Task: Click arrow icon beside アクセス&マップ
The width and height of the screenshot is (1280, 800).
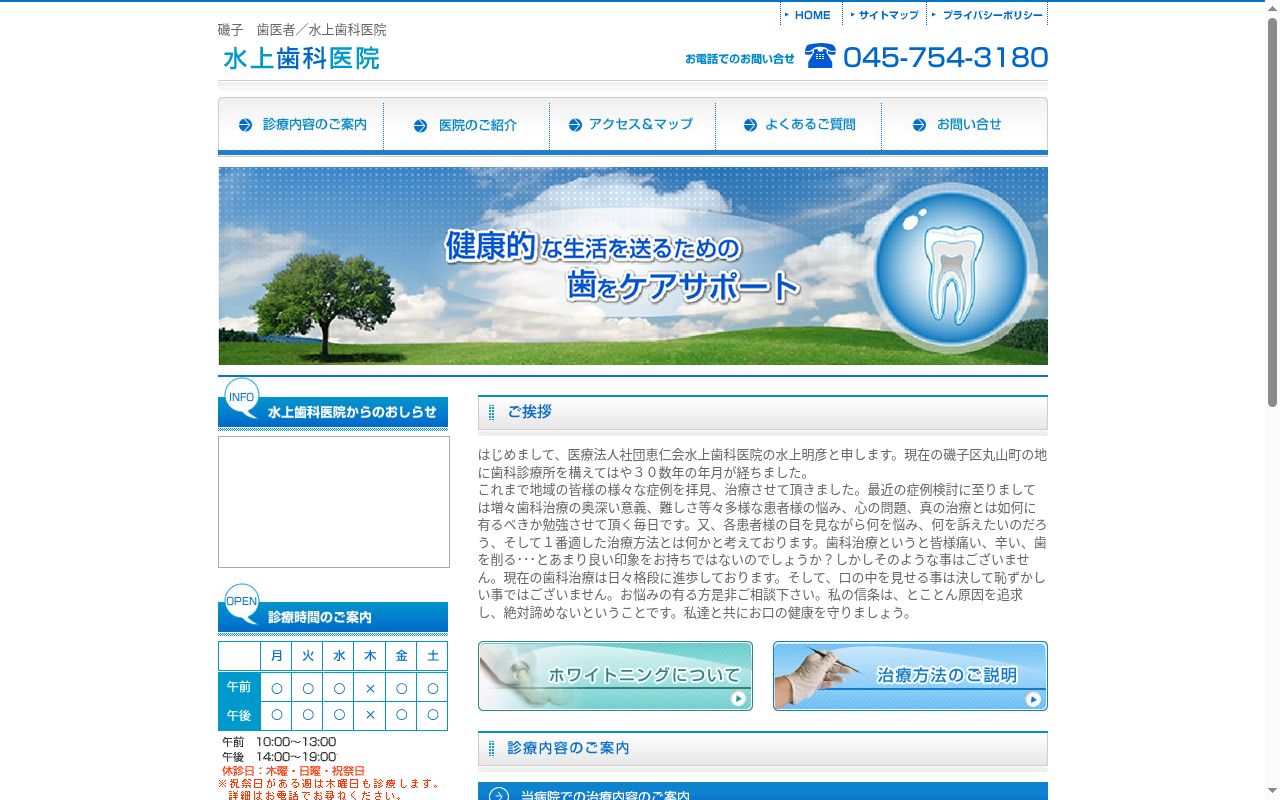Action: coord(575,125)
